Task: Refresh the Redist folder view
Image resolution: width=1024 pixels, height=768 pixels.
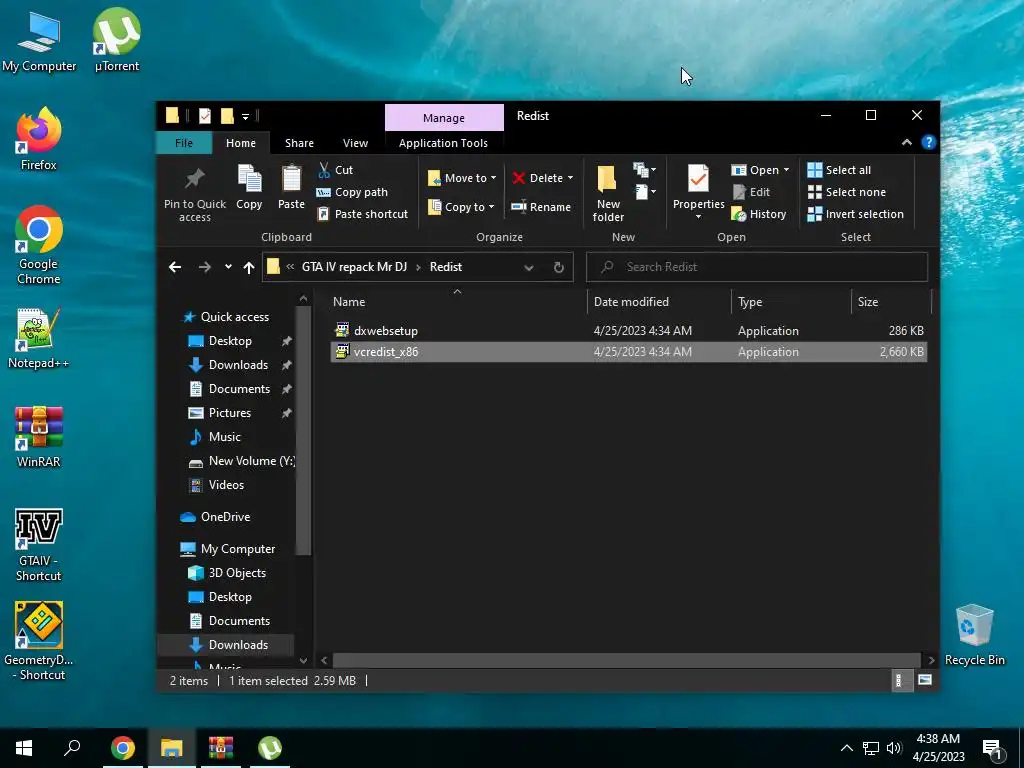Action: click(x=559, y=267)
